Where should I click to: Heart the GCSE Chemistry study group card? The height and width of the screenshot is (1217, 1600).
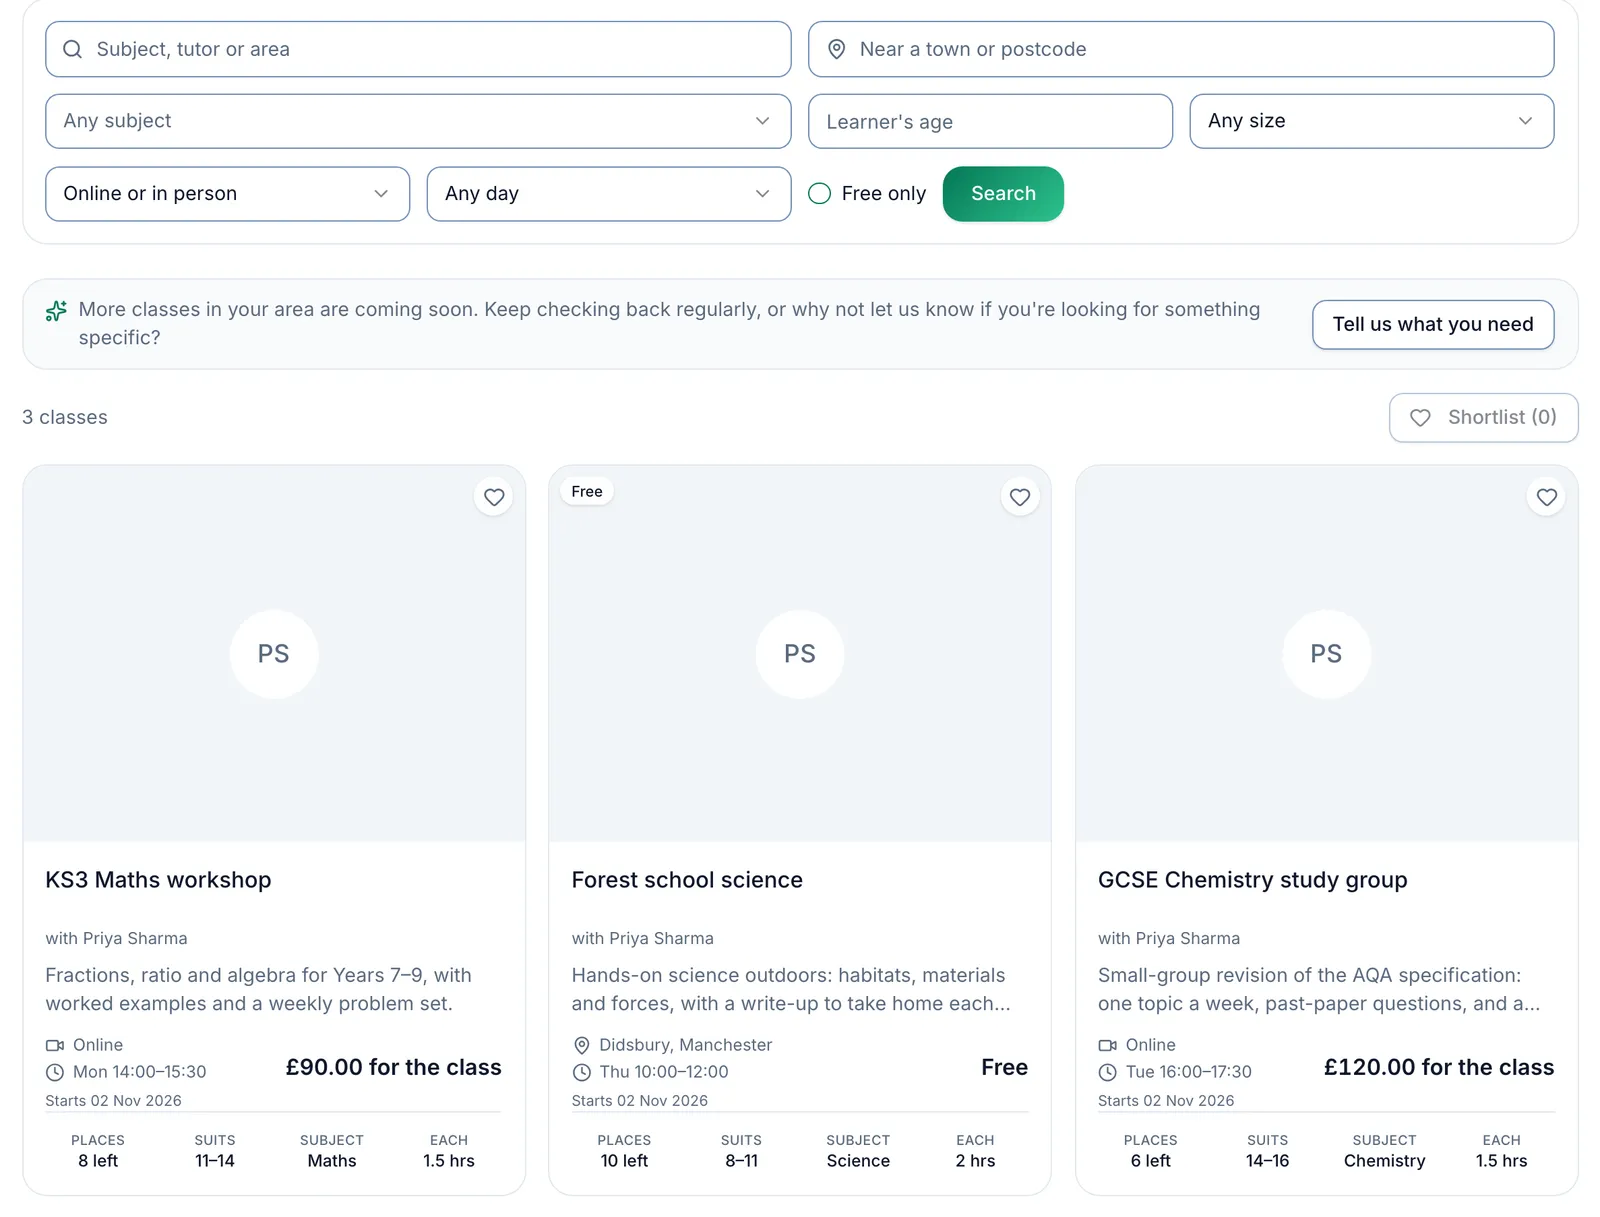point(1547,497)
